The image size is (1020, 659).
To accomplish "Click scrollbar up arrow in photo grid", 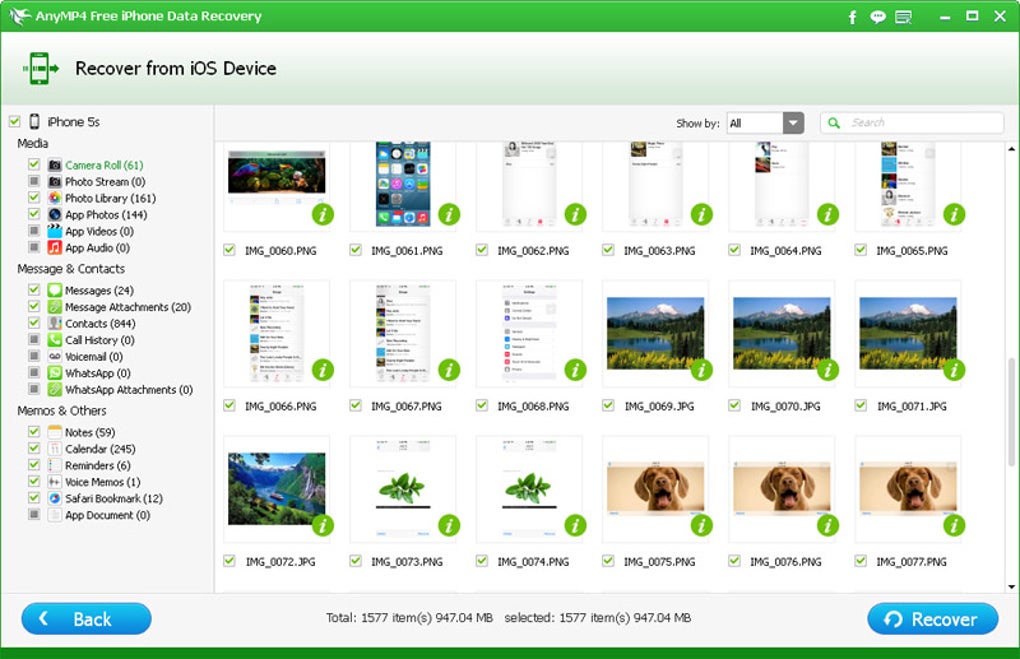I will coord(1012,149).
